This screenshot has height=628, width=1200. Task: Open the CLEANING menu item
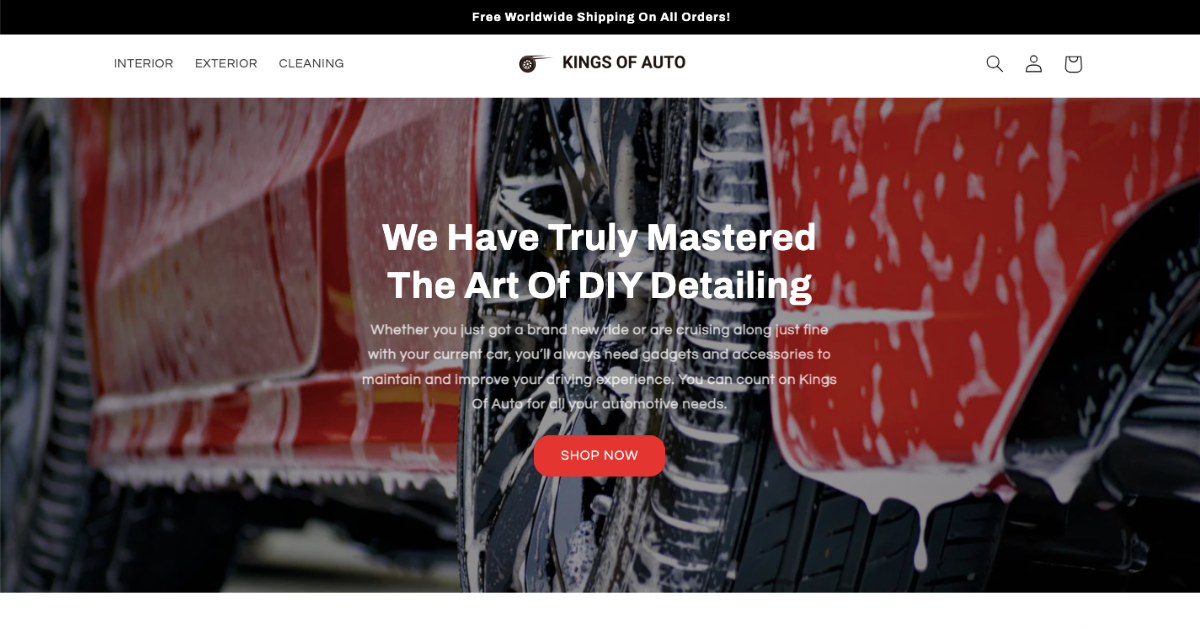[x=311, y=63]
